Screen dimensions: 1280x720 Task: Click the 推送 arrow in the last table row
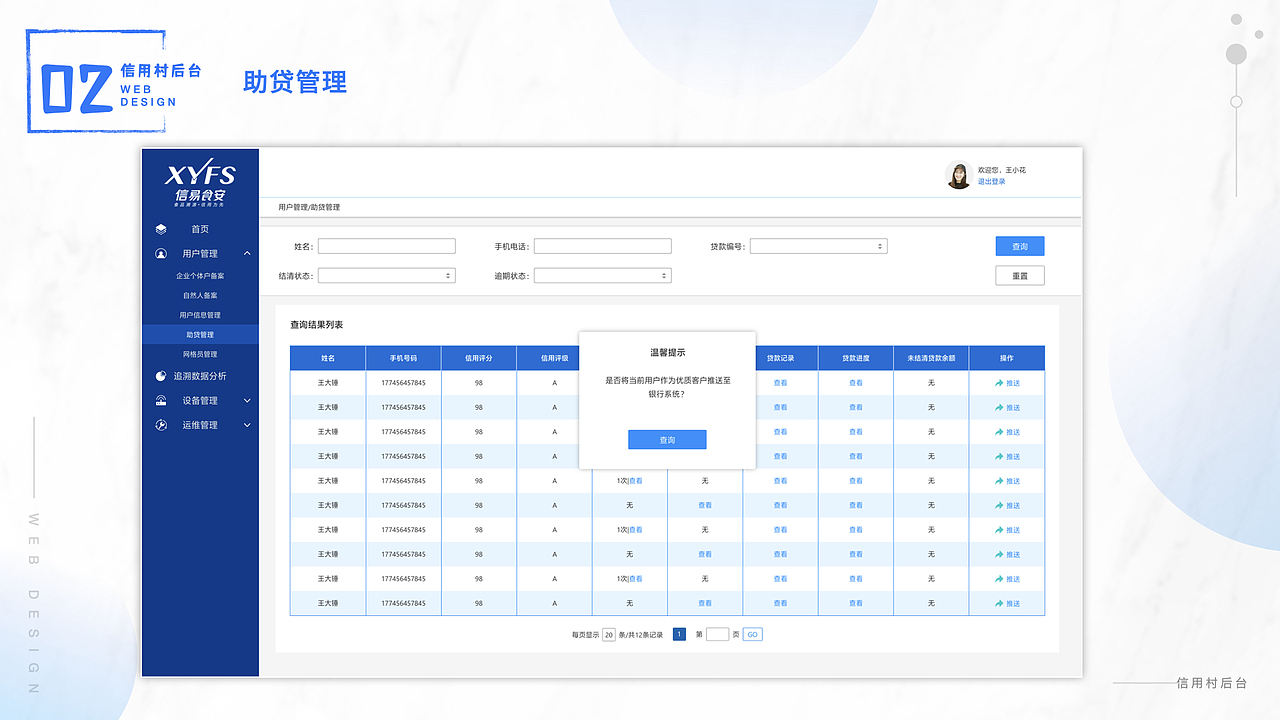click(x=999, y=604)
